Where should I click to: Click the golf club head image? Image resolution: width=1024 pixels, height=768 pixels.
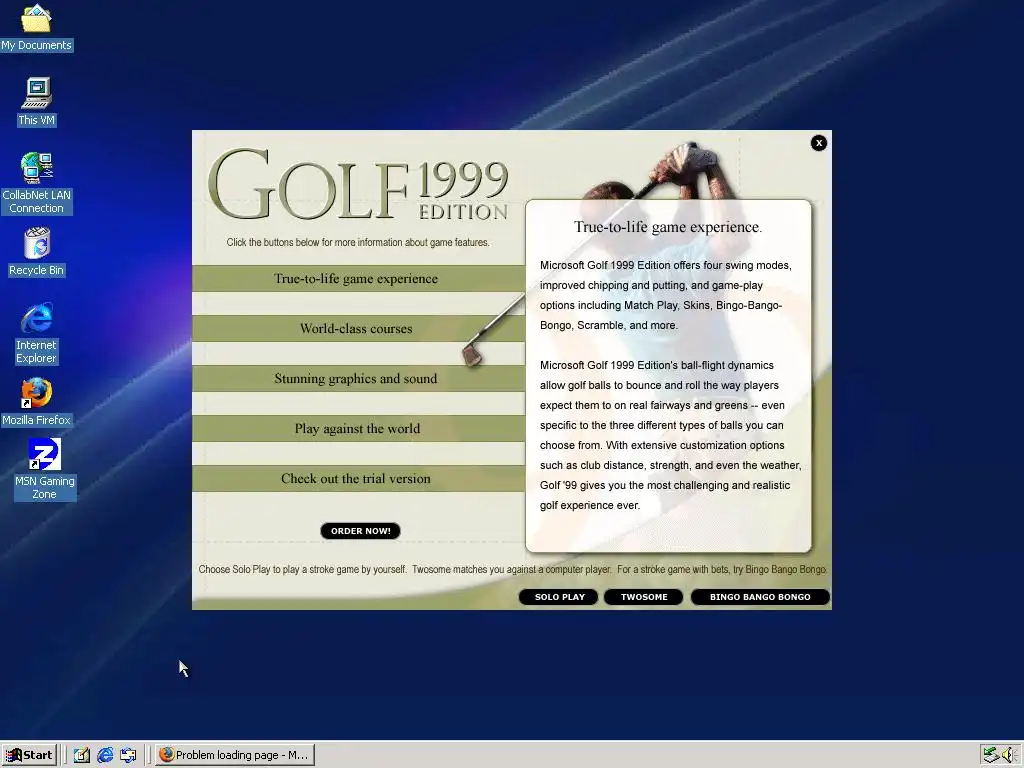point(472,355)
